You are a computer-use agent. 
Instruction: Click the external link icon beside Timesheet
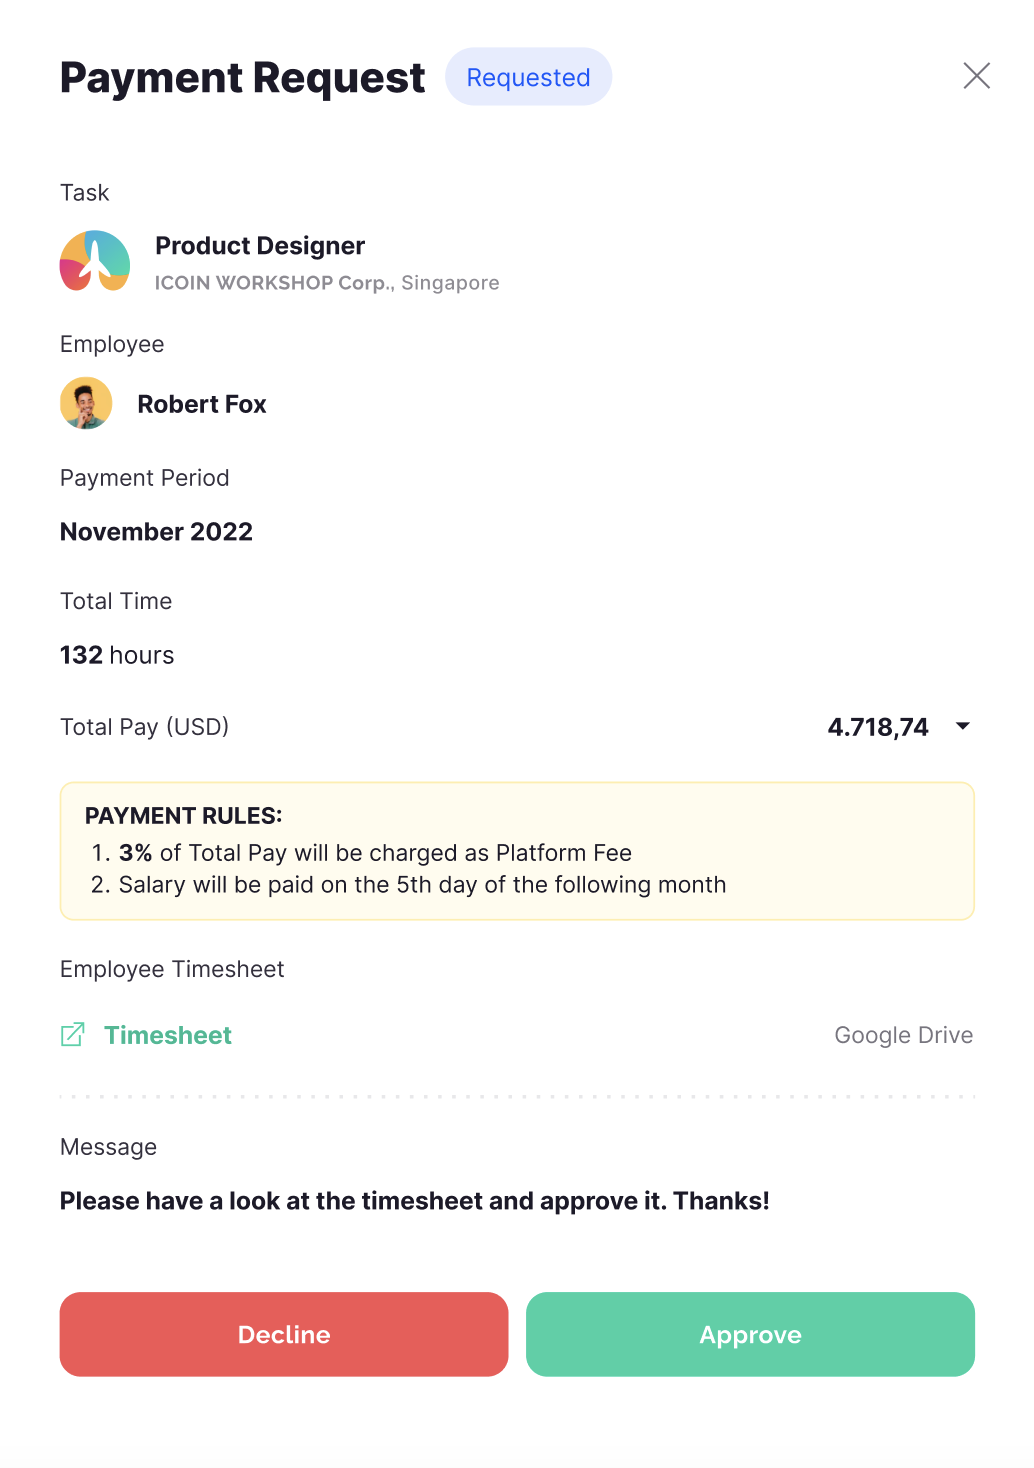point(73,1035)
